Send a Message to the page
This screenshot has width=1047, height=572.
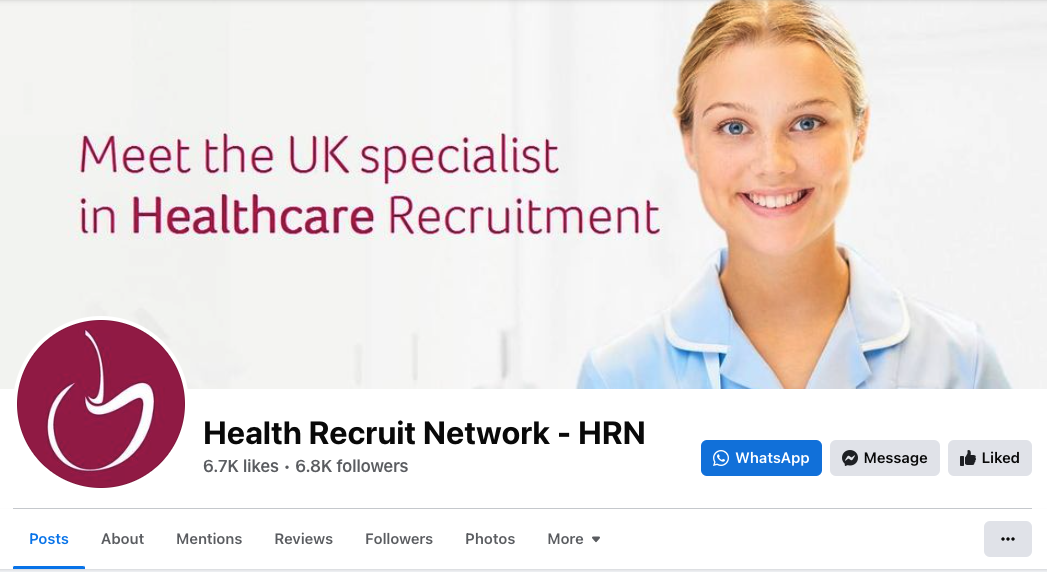coord(885,458)
